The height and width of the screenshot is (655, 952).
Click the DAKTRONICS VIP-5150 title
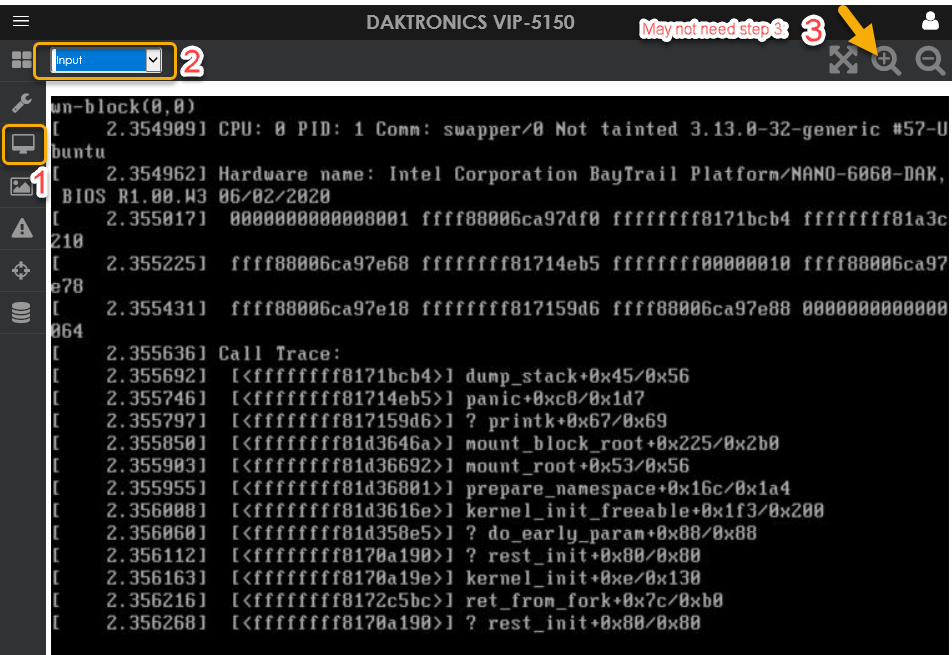coord(470,21)
